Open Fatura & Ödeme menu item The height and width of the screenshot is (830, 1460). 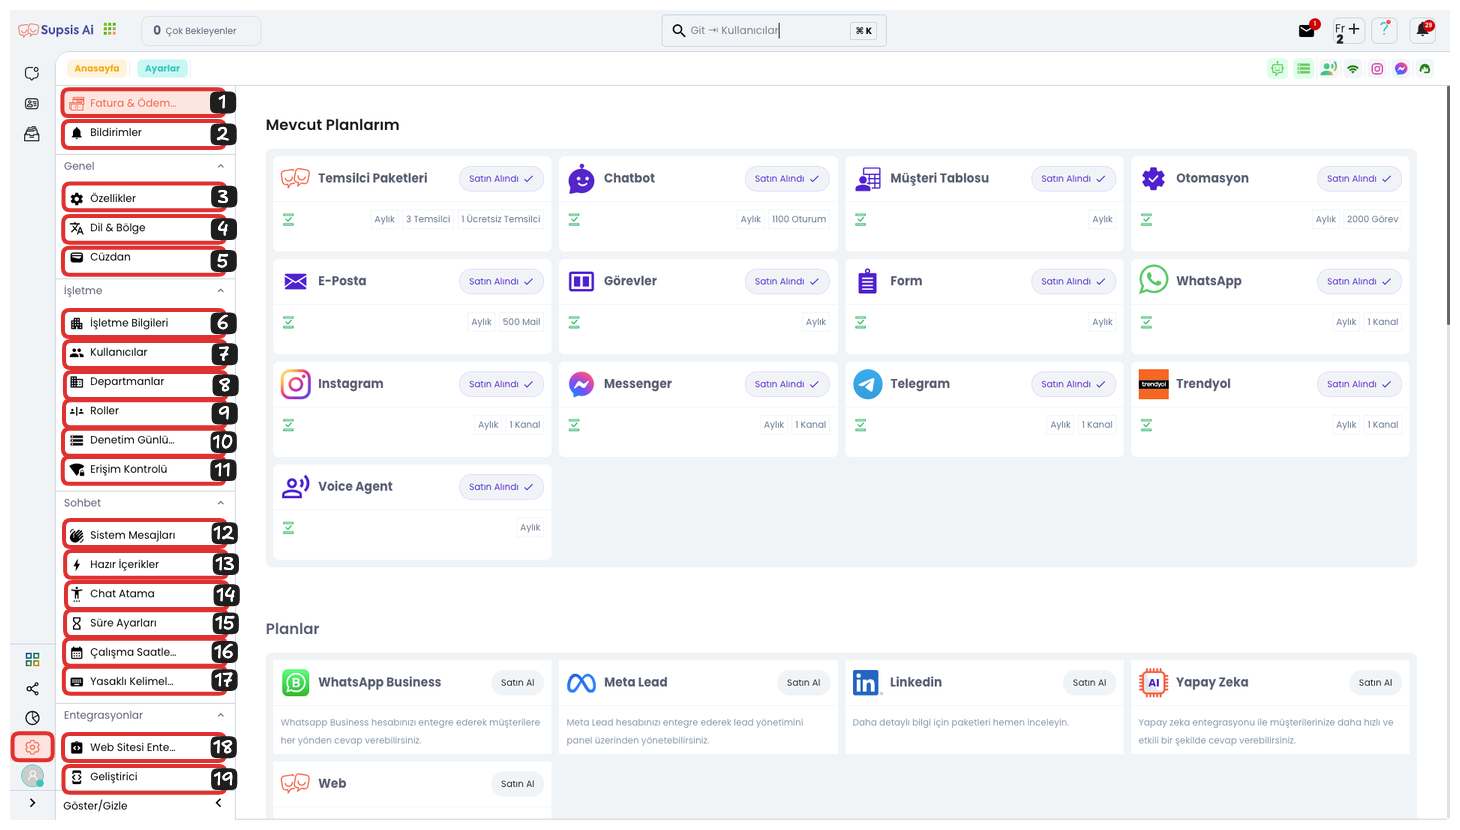coord(146,103)
